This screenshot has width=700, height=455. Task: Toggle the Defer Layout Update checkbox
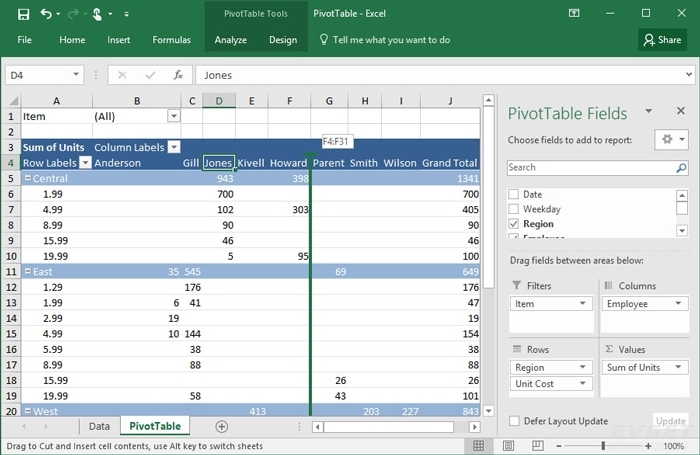click(514, 421)
